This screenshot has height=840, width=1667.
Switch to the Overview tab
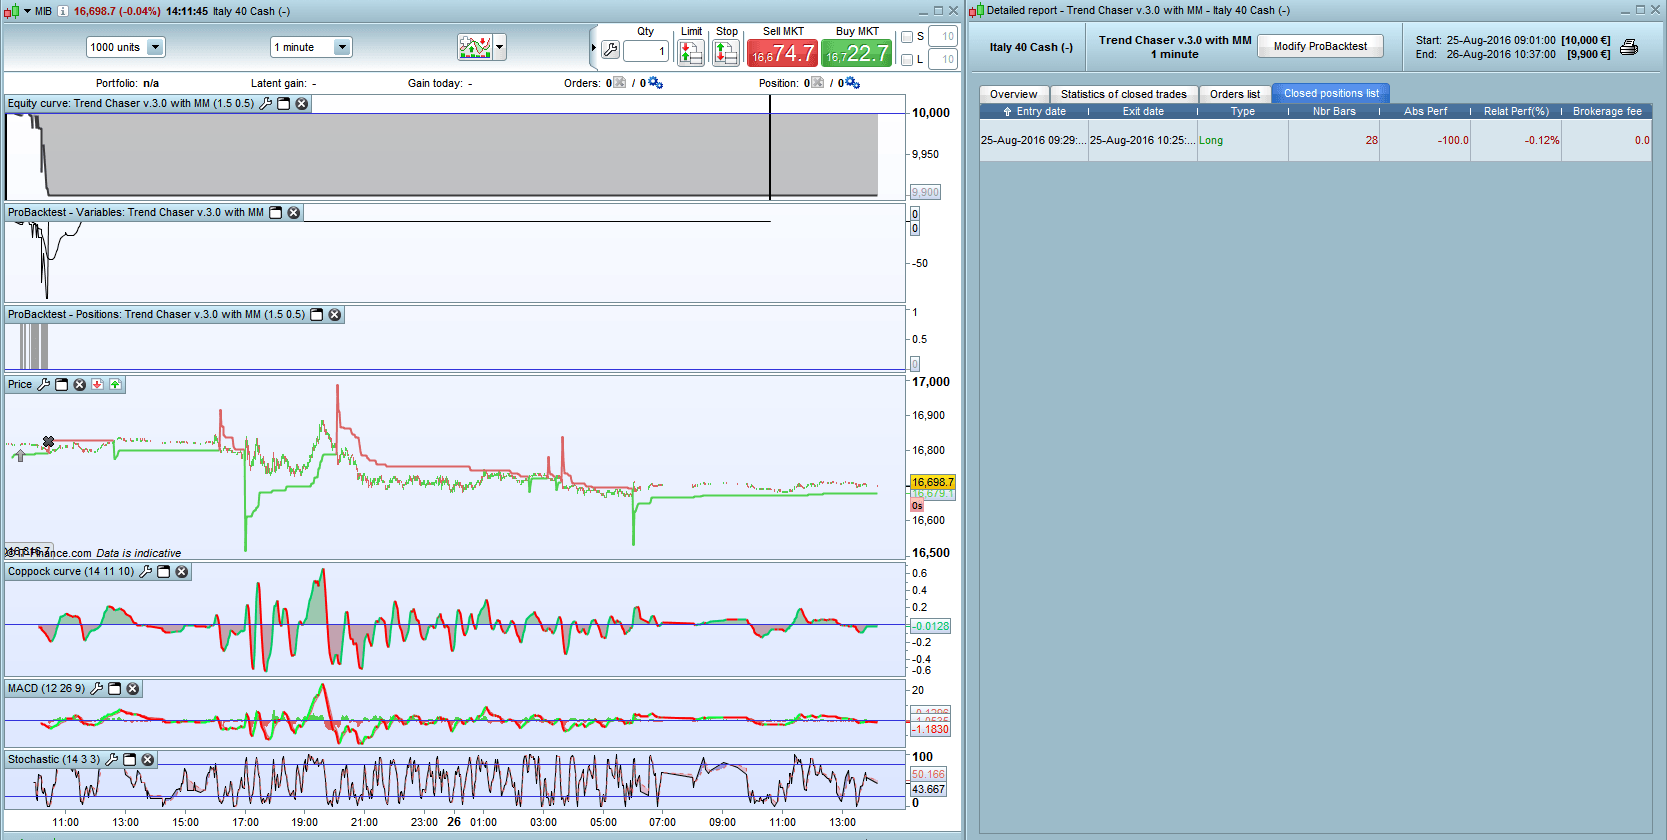point(1013,94)
